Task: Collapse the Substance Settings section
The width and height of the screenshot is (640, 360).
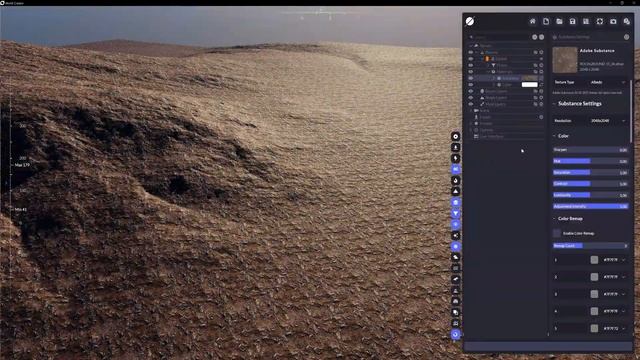Action: (x=554, y=104)
